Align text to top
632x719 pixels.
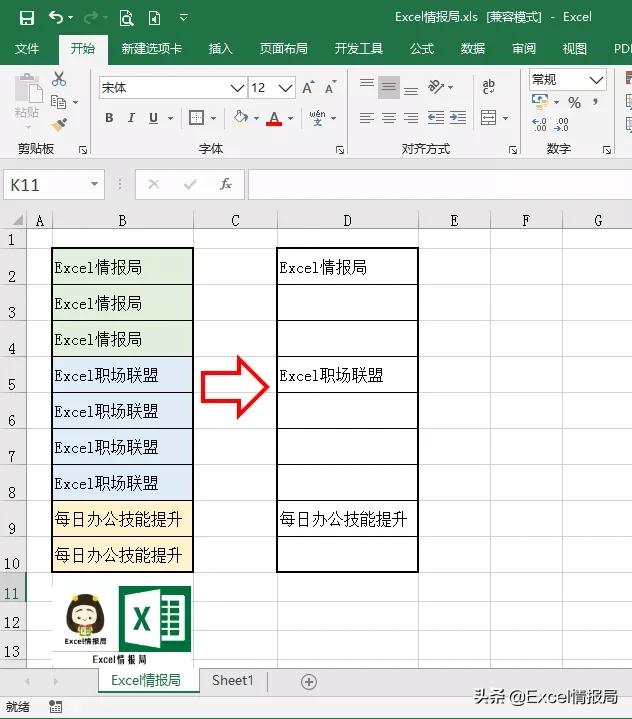click(366, 86)
